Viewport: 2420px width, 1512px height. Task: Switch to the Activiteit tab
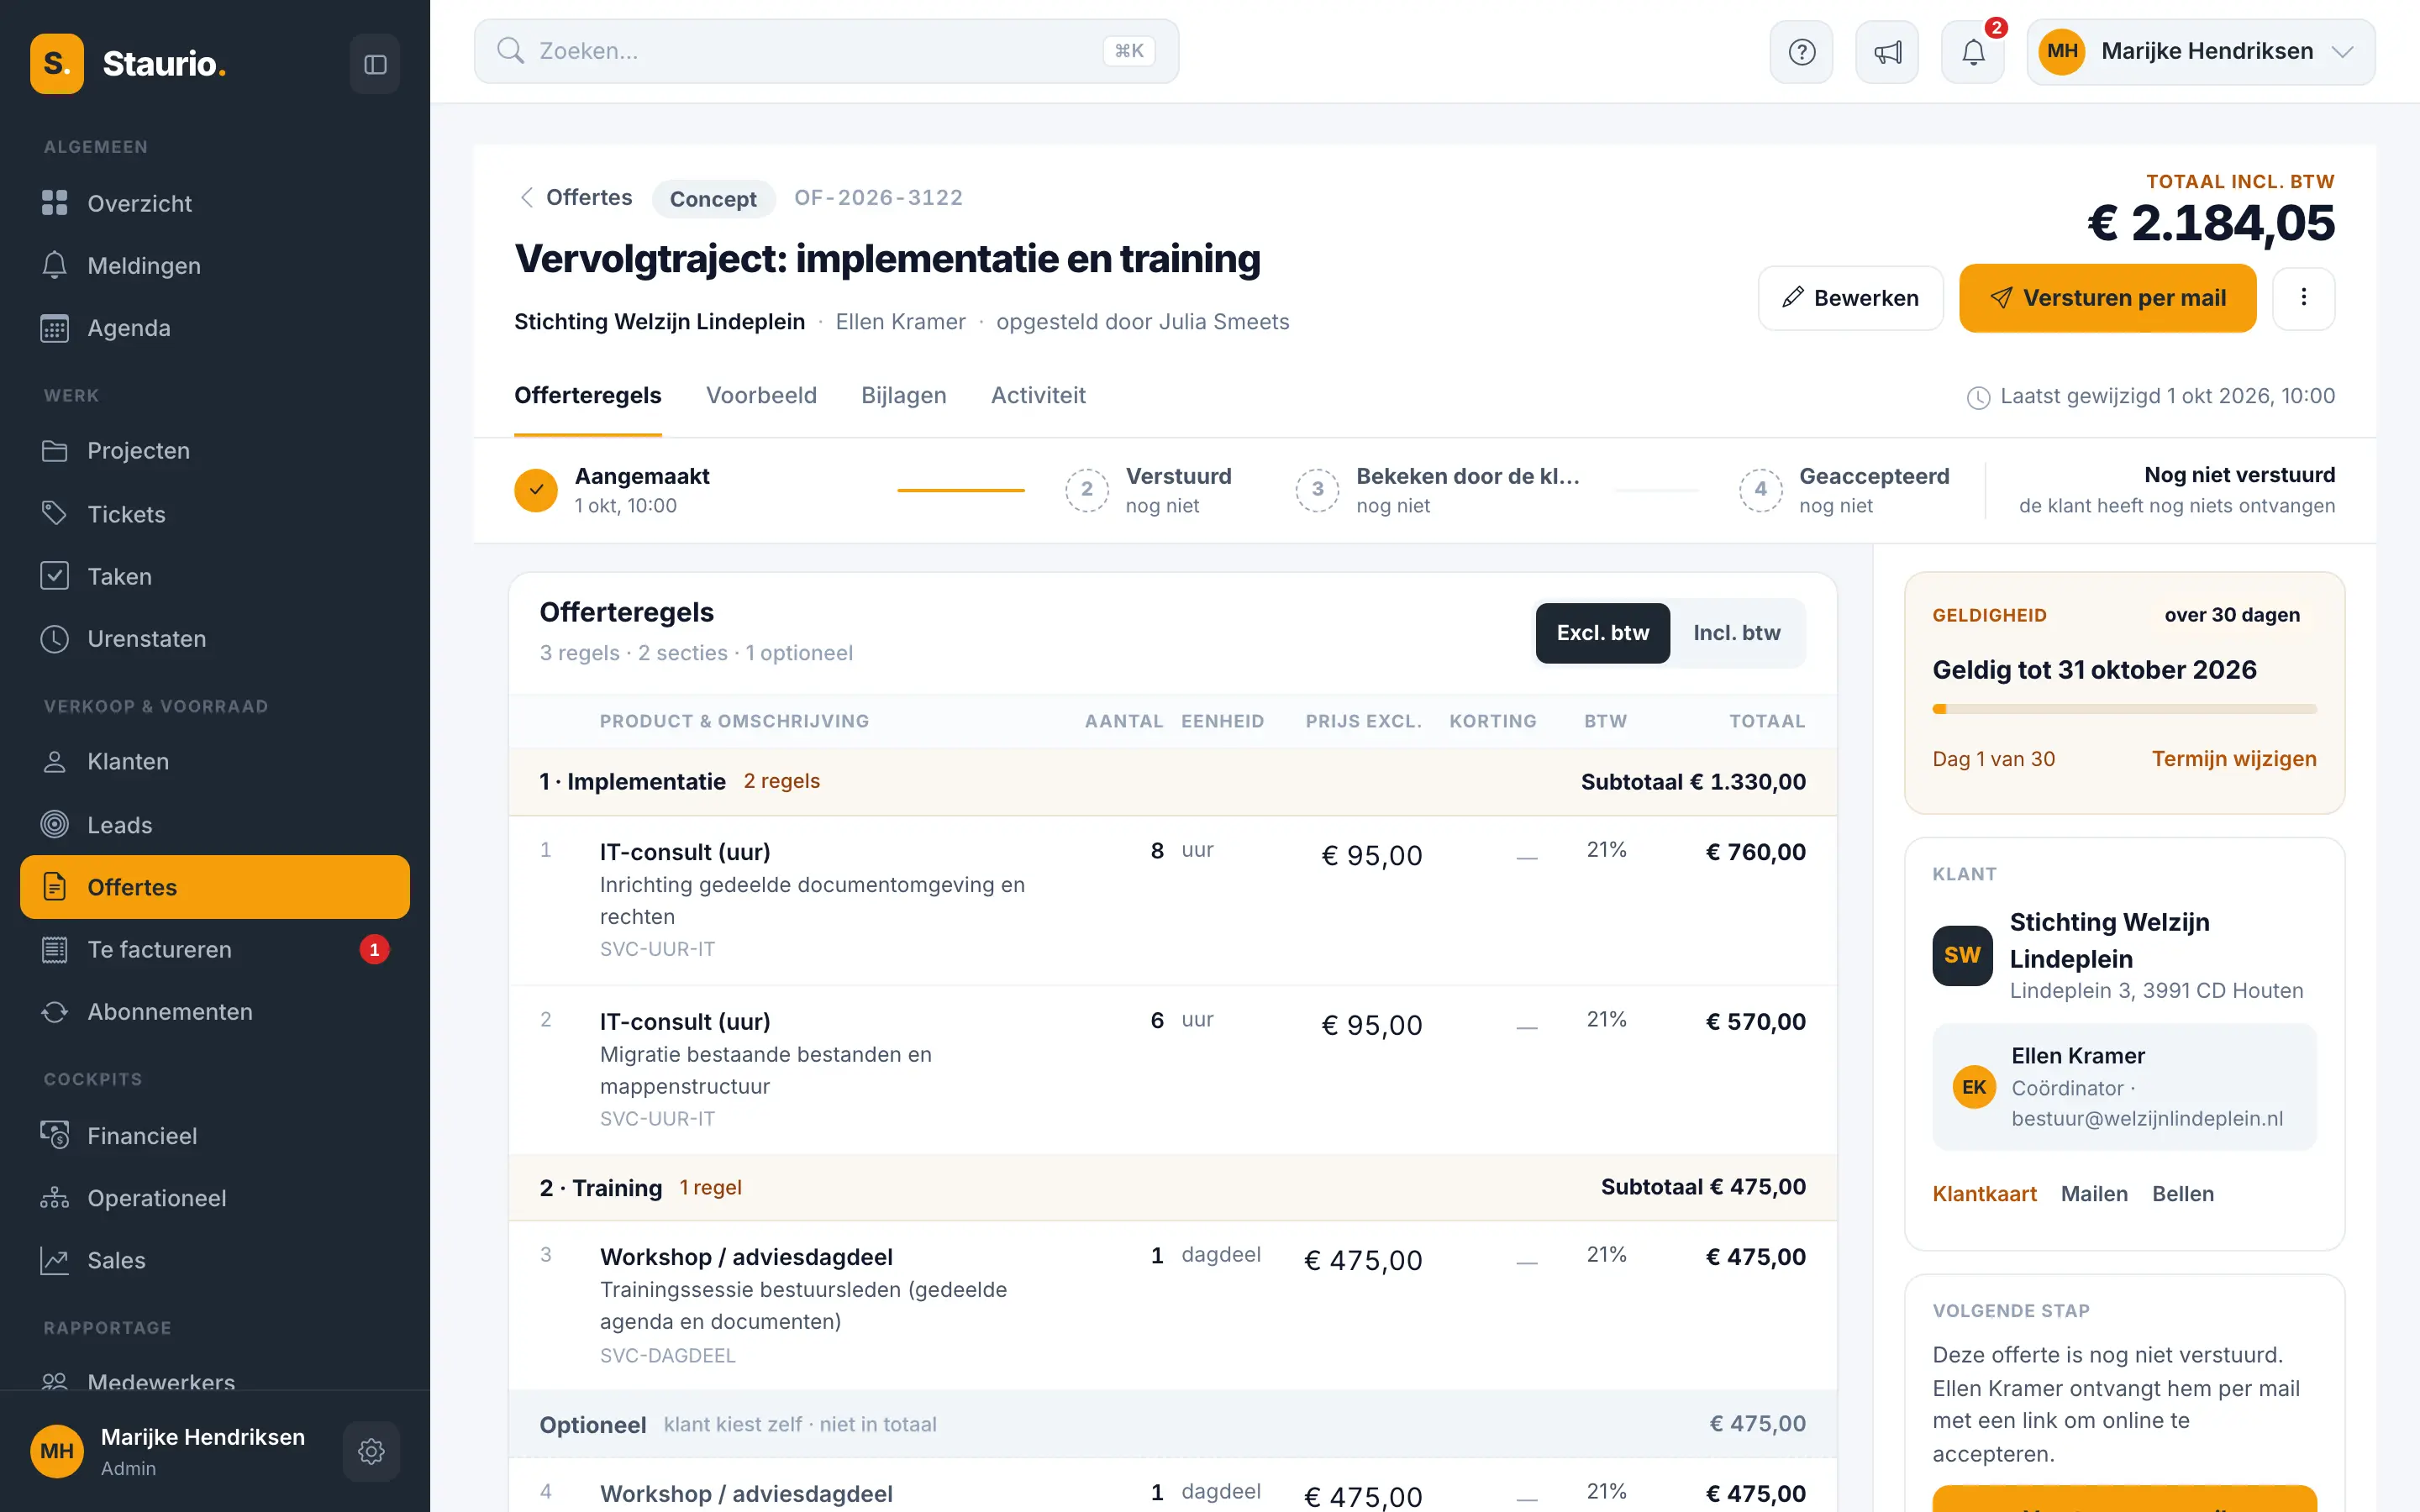coord(1038,395)
